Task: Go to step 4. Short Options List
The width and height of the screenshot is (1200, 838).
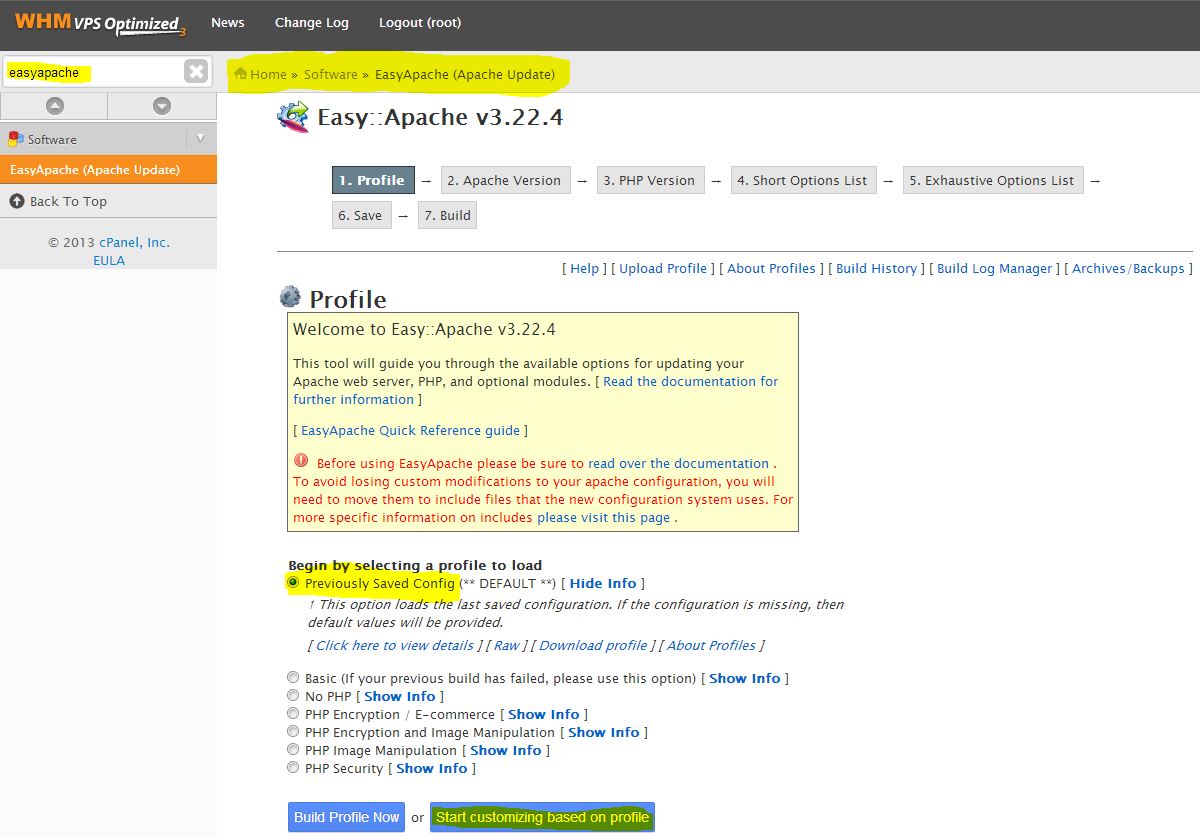Action: click(803, 180)
